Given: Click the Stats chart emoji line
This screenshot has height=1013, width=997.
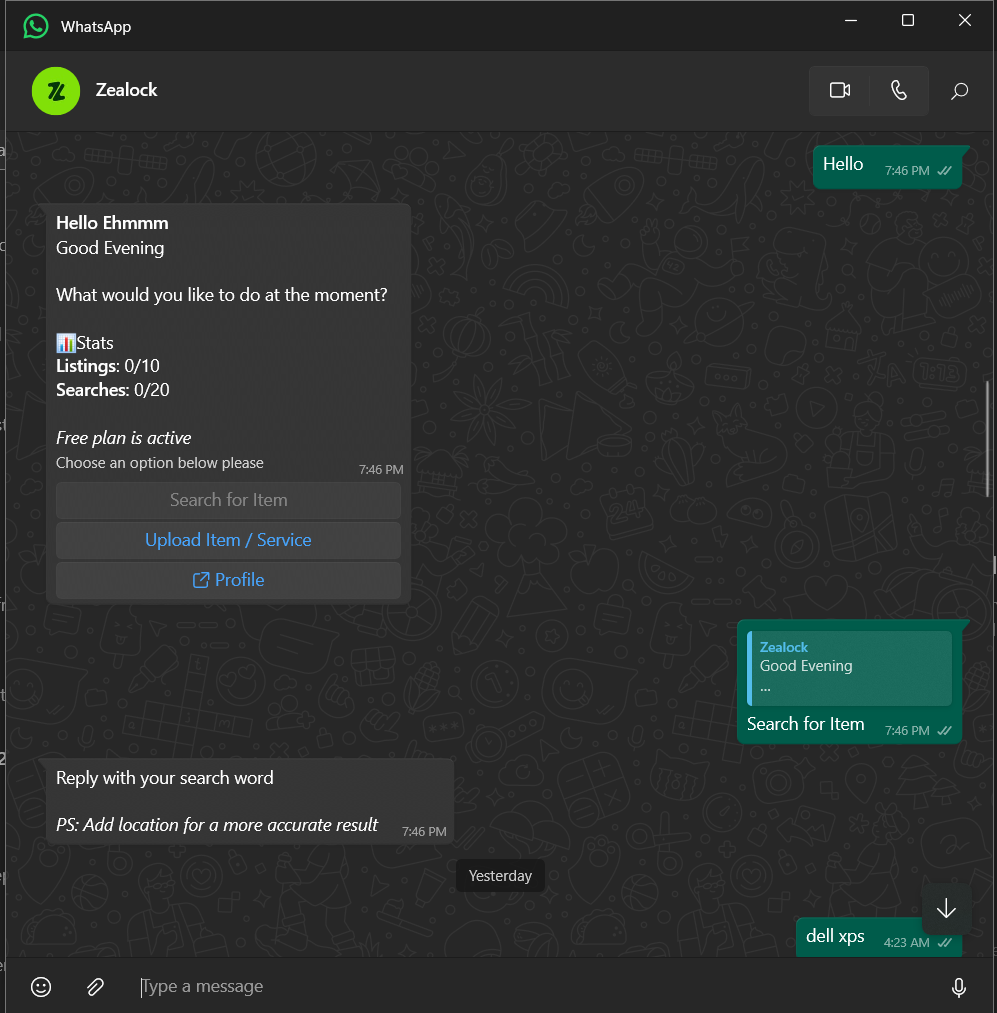Looking at the screenshot, I should pos(85,343).
